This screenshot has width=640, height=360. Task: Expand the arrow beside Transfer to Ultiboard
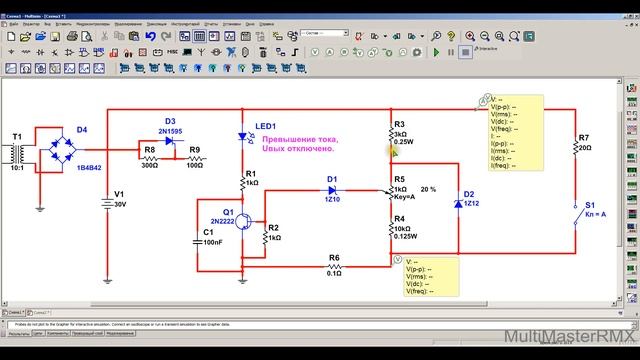385,37
